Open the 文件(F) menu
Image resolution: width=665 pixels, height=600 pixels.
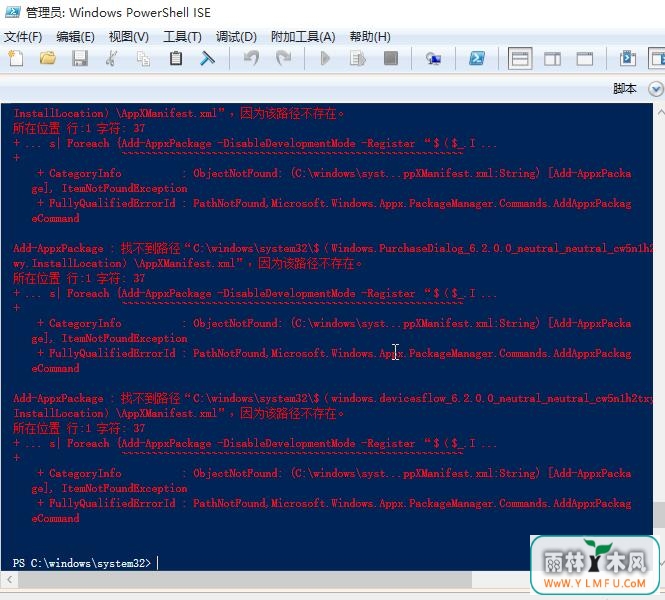pos(23,37)
